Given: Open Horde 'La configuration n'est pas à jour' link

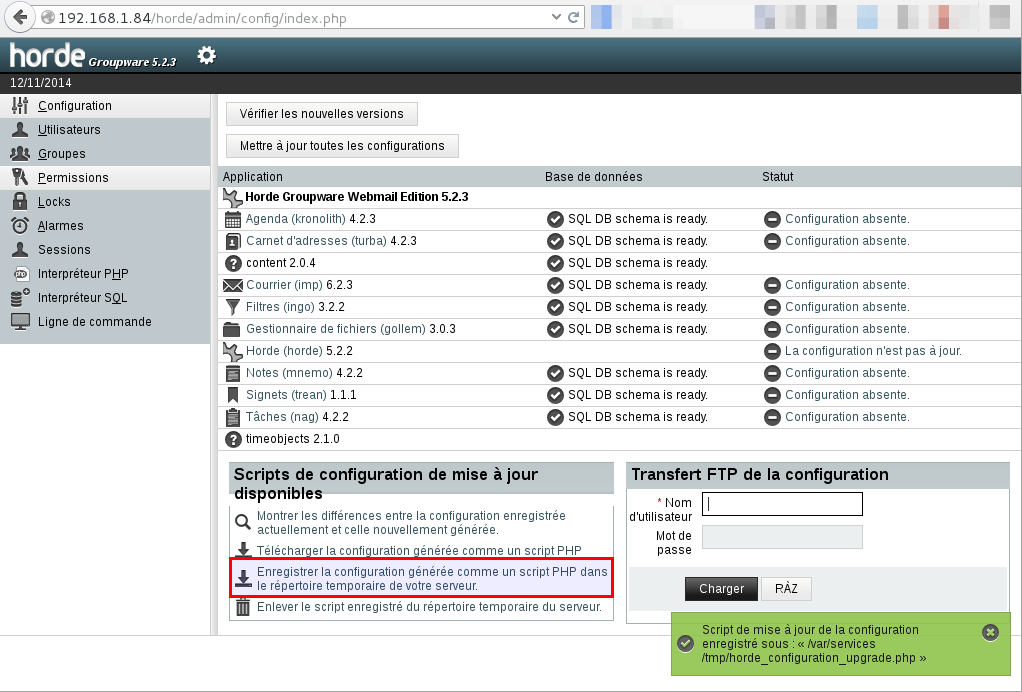Looking at the screenshot, I should (873, 351).
